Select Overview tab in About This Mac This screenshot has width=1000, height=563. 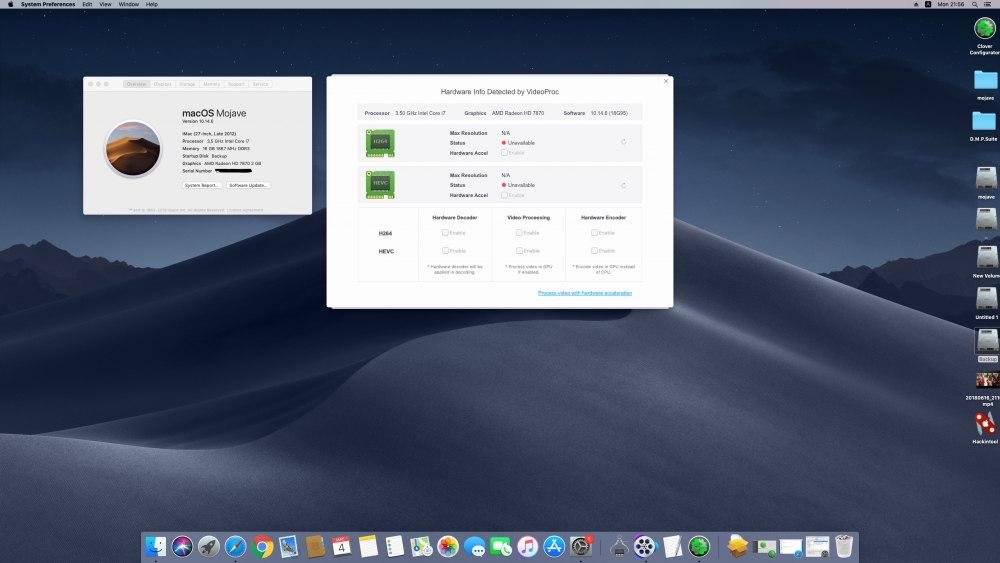click(x=136, y=84)
